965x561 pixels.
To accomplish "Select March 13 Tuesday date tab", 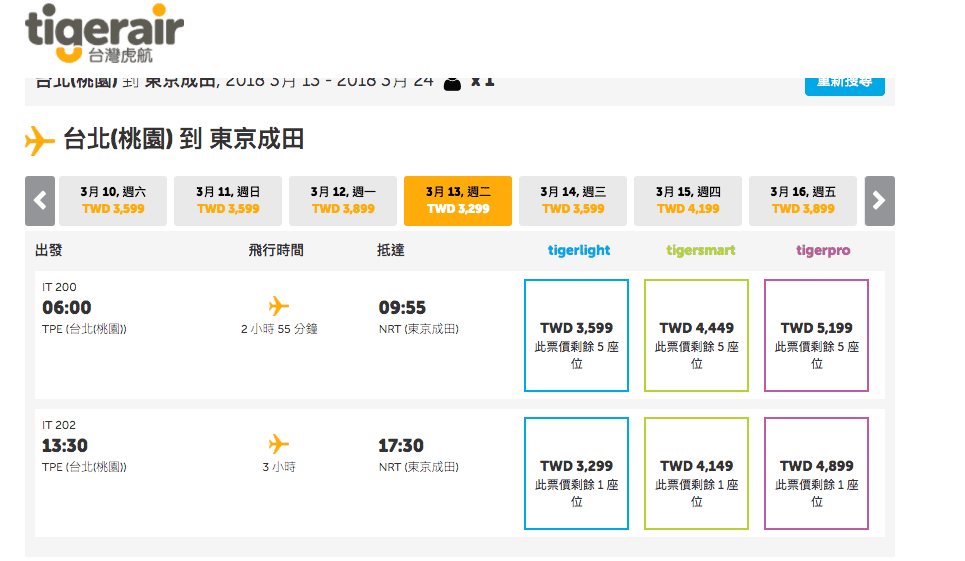I will tap(458, 201).
